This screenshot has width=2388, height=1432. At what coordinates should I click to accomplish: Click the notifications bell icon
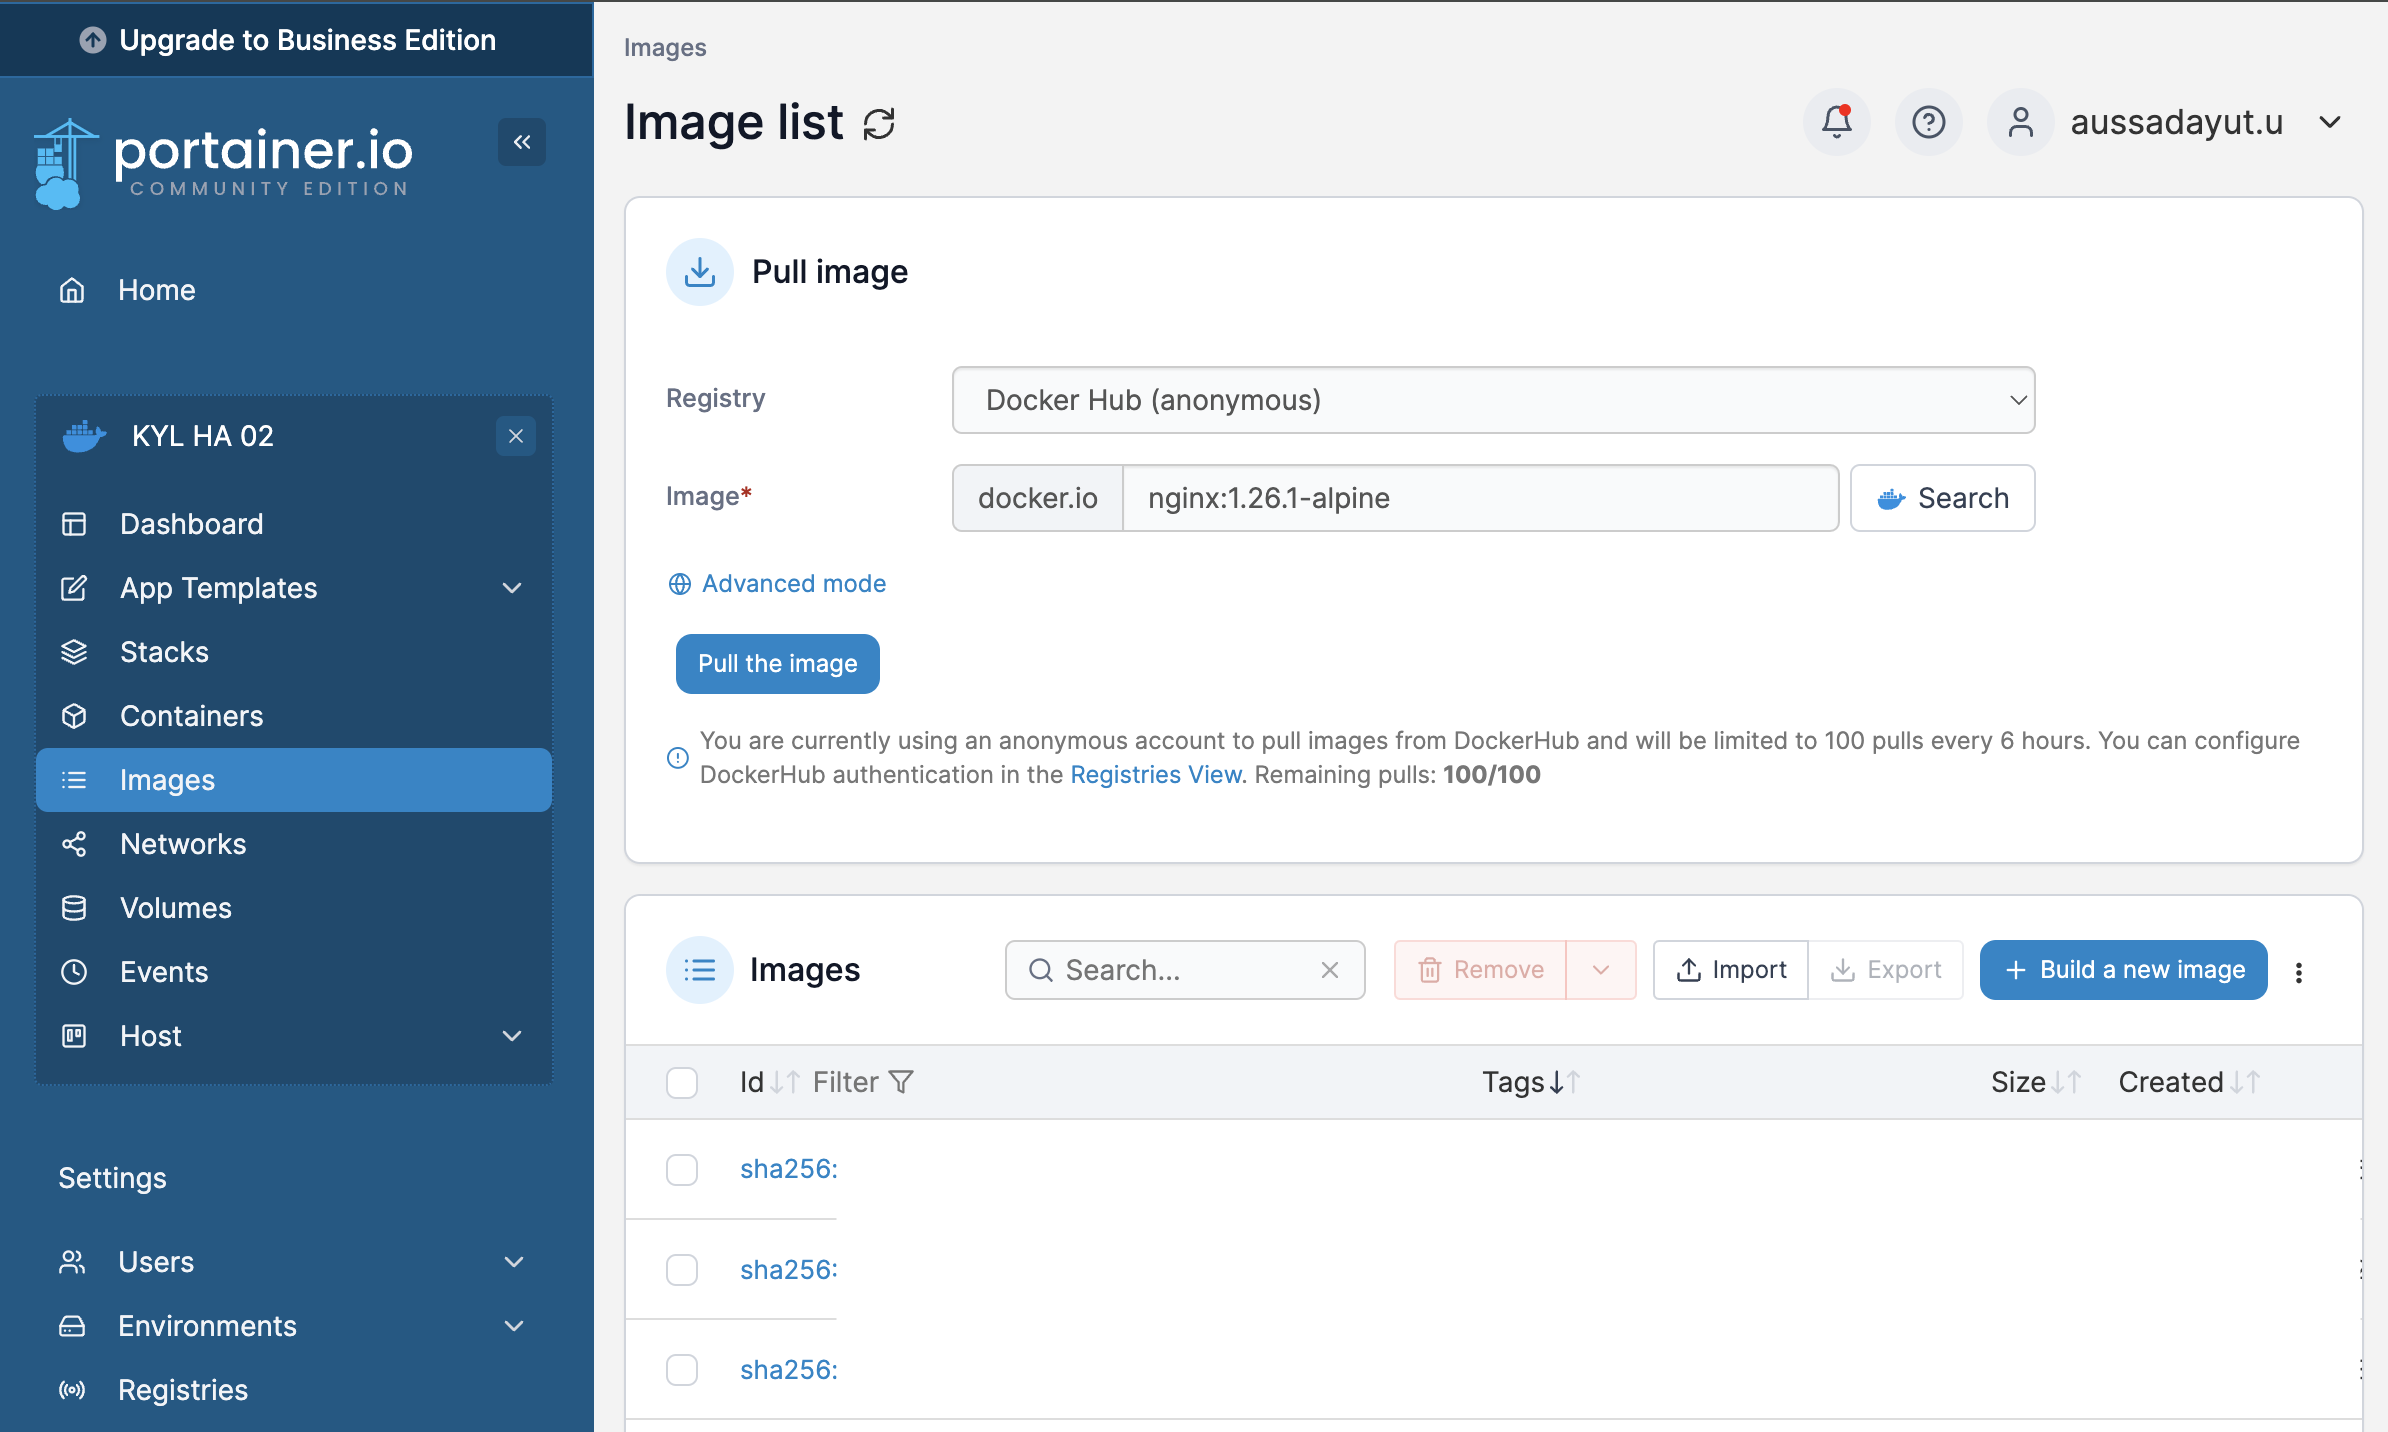coord(1836,122)
